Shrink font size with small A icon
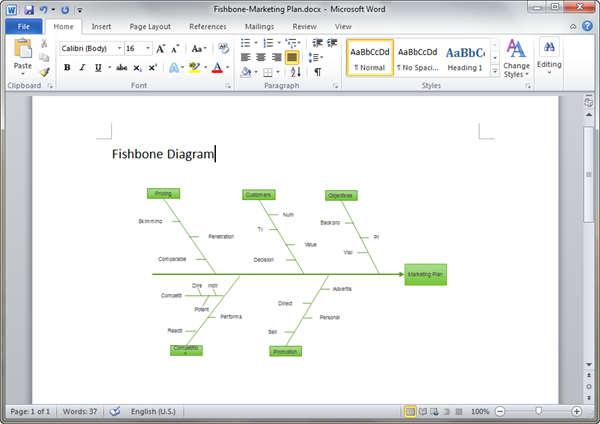The height and width of the screenshot is (424, 600). [175, 49]
